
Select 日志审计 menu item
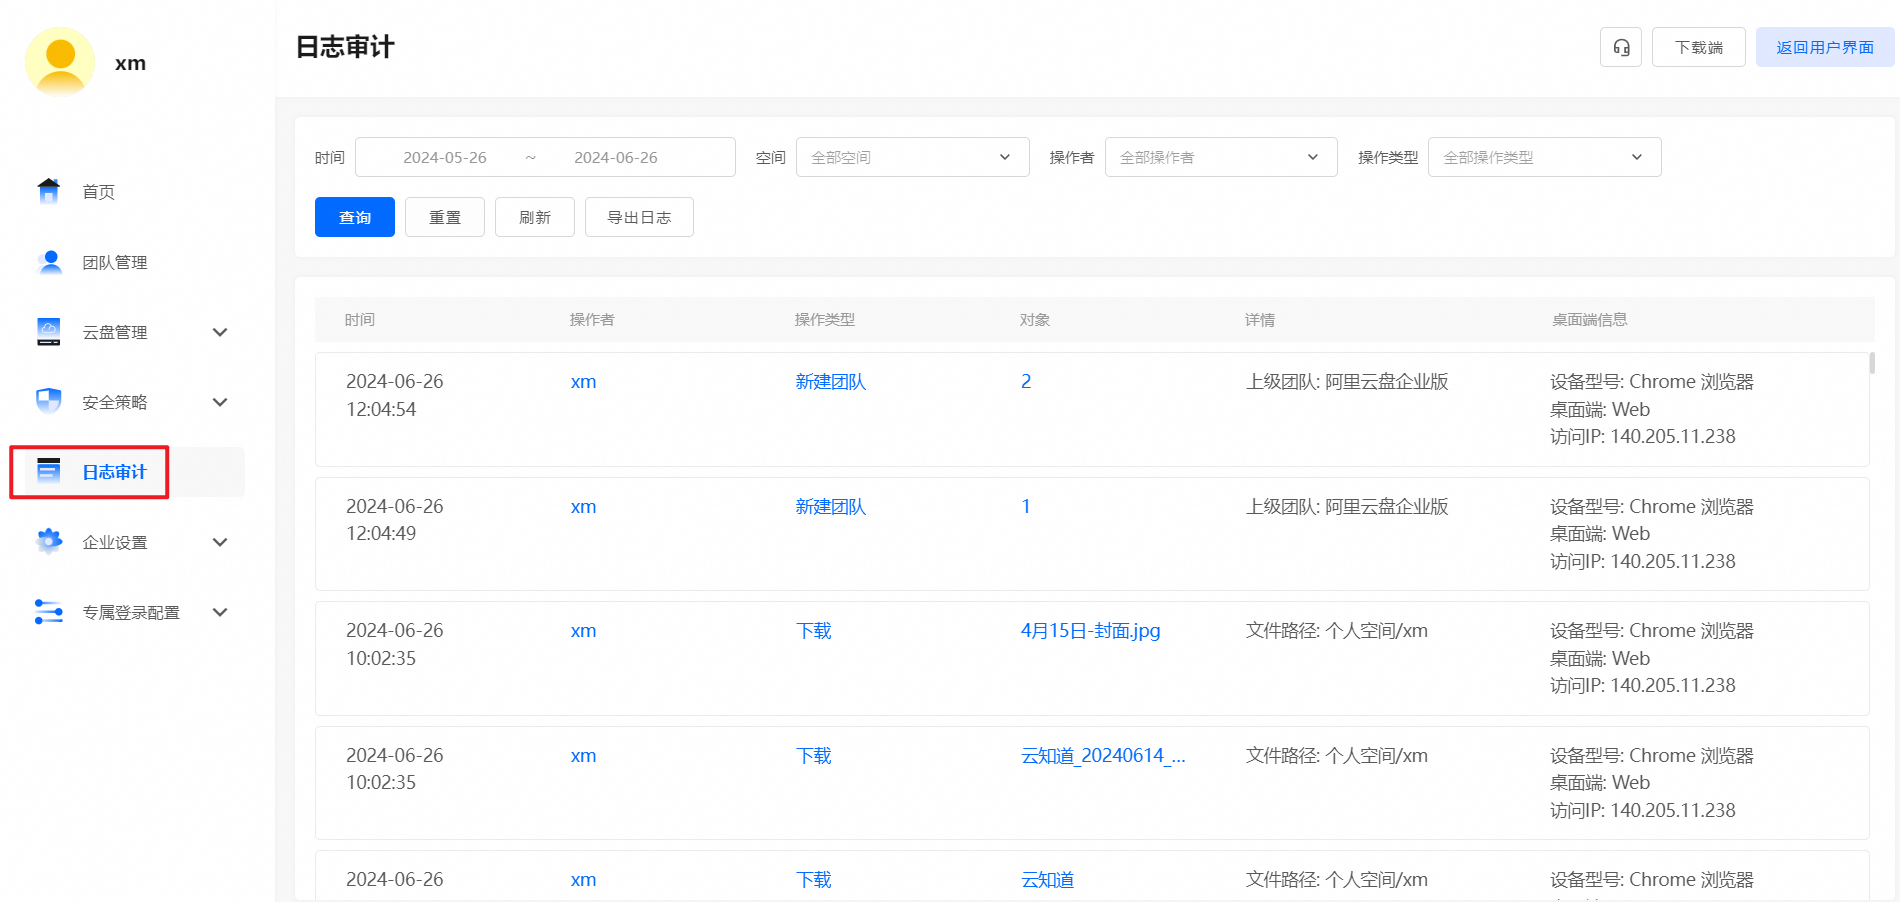(114, 472)
